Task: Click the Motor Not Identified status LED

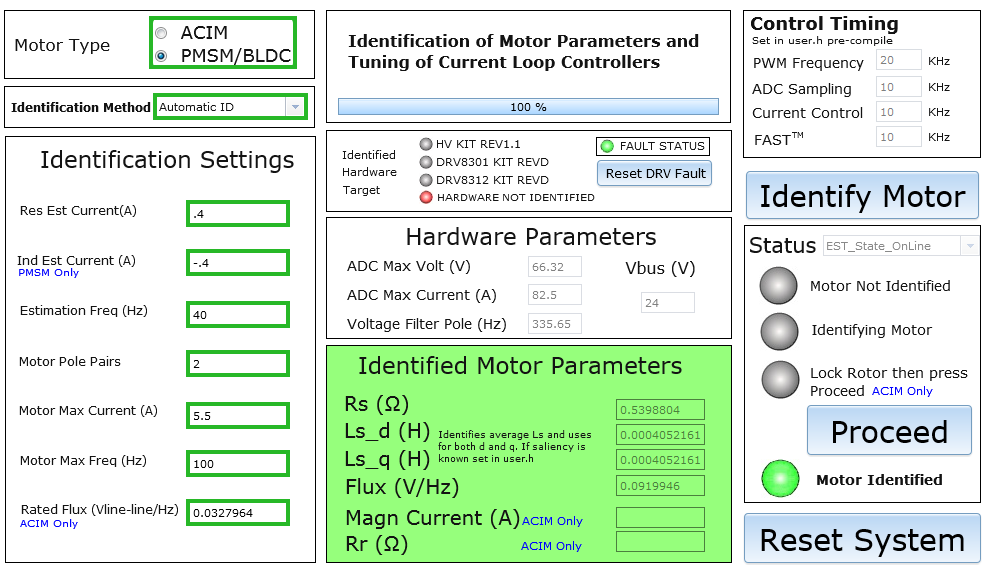Action: click(779, 286)
